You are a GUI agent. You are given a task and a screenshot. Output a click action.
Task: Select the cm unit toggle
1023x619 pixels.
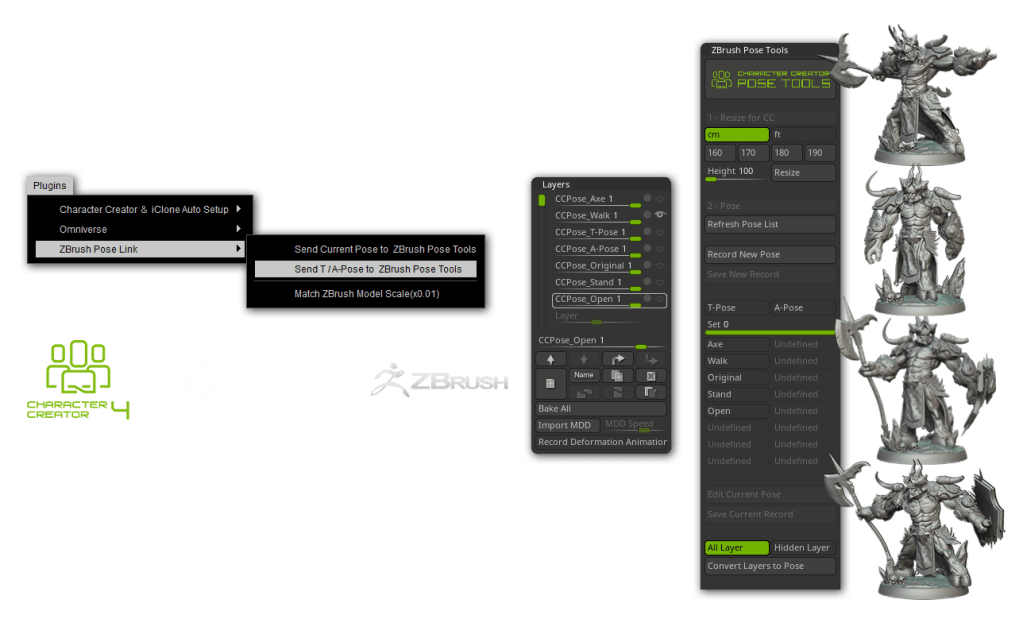click(737, 134)
